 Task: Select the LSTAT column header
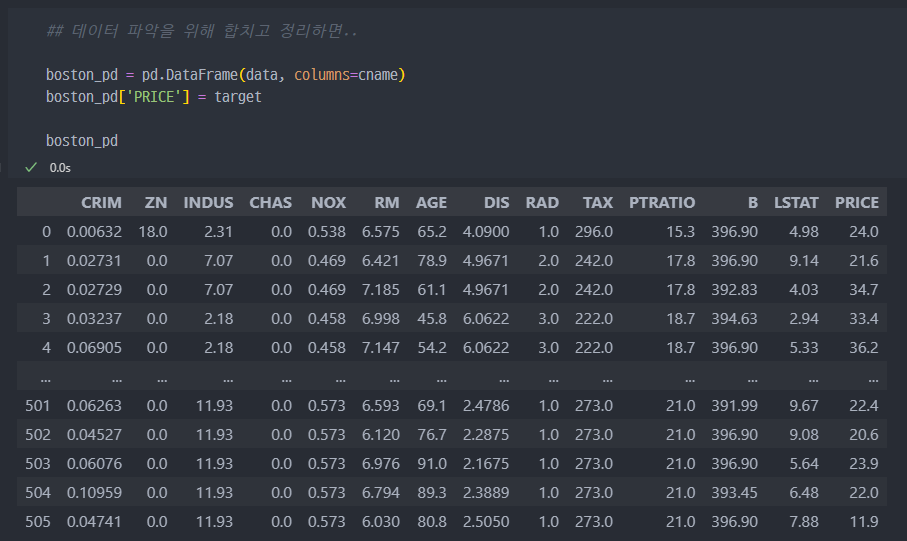click(x=796, y=203)
